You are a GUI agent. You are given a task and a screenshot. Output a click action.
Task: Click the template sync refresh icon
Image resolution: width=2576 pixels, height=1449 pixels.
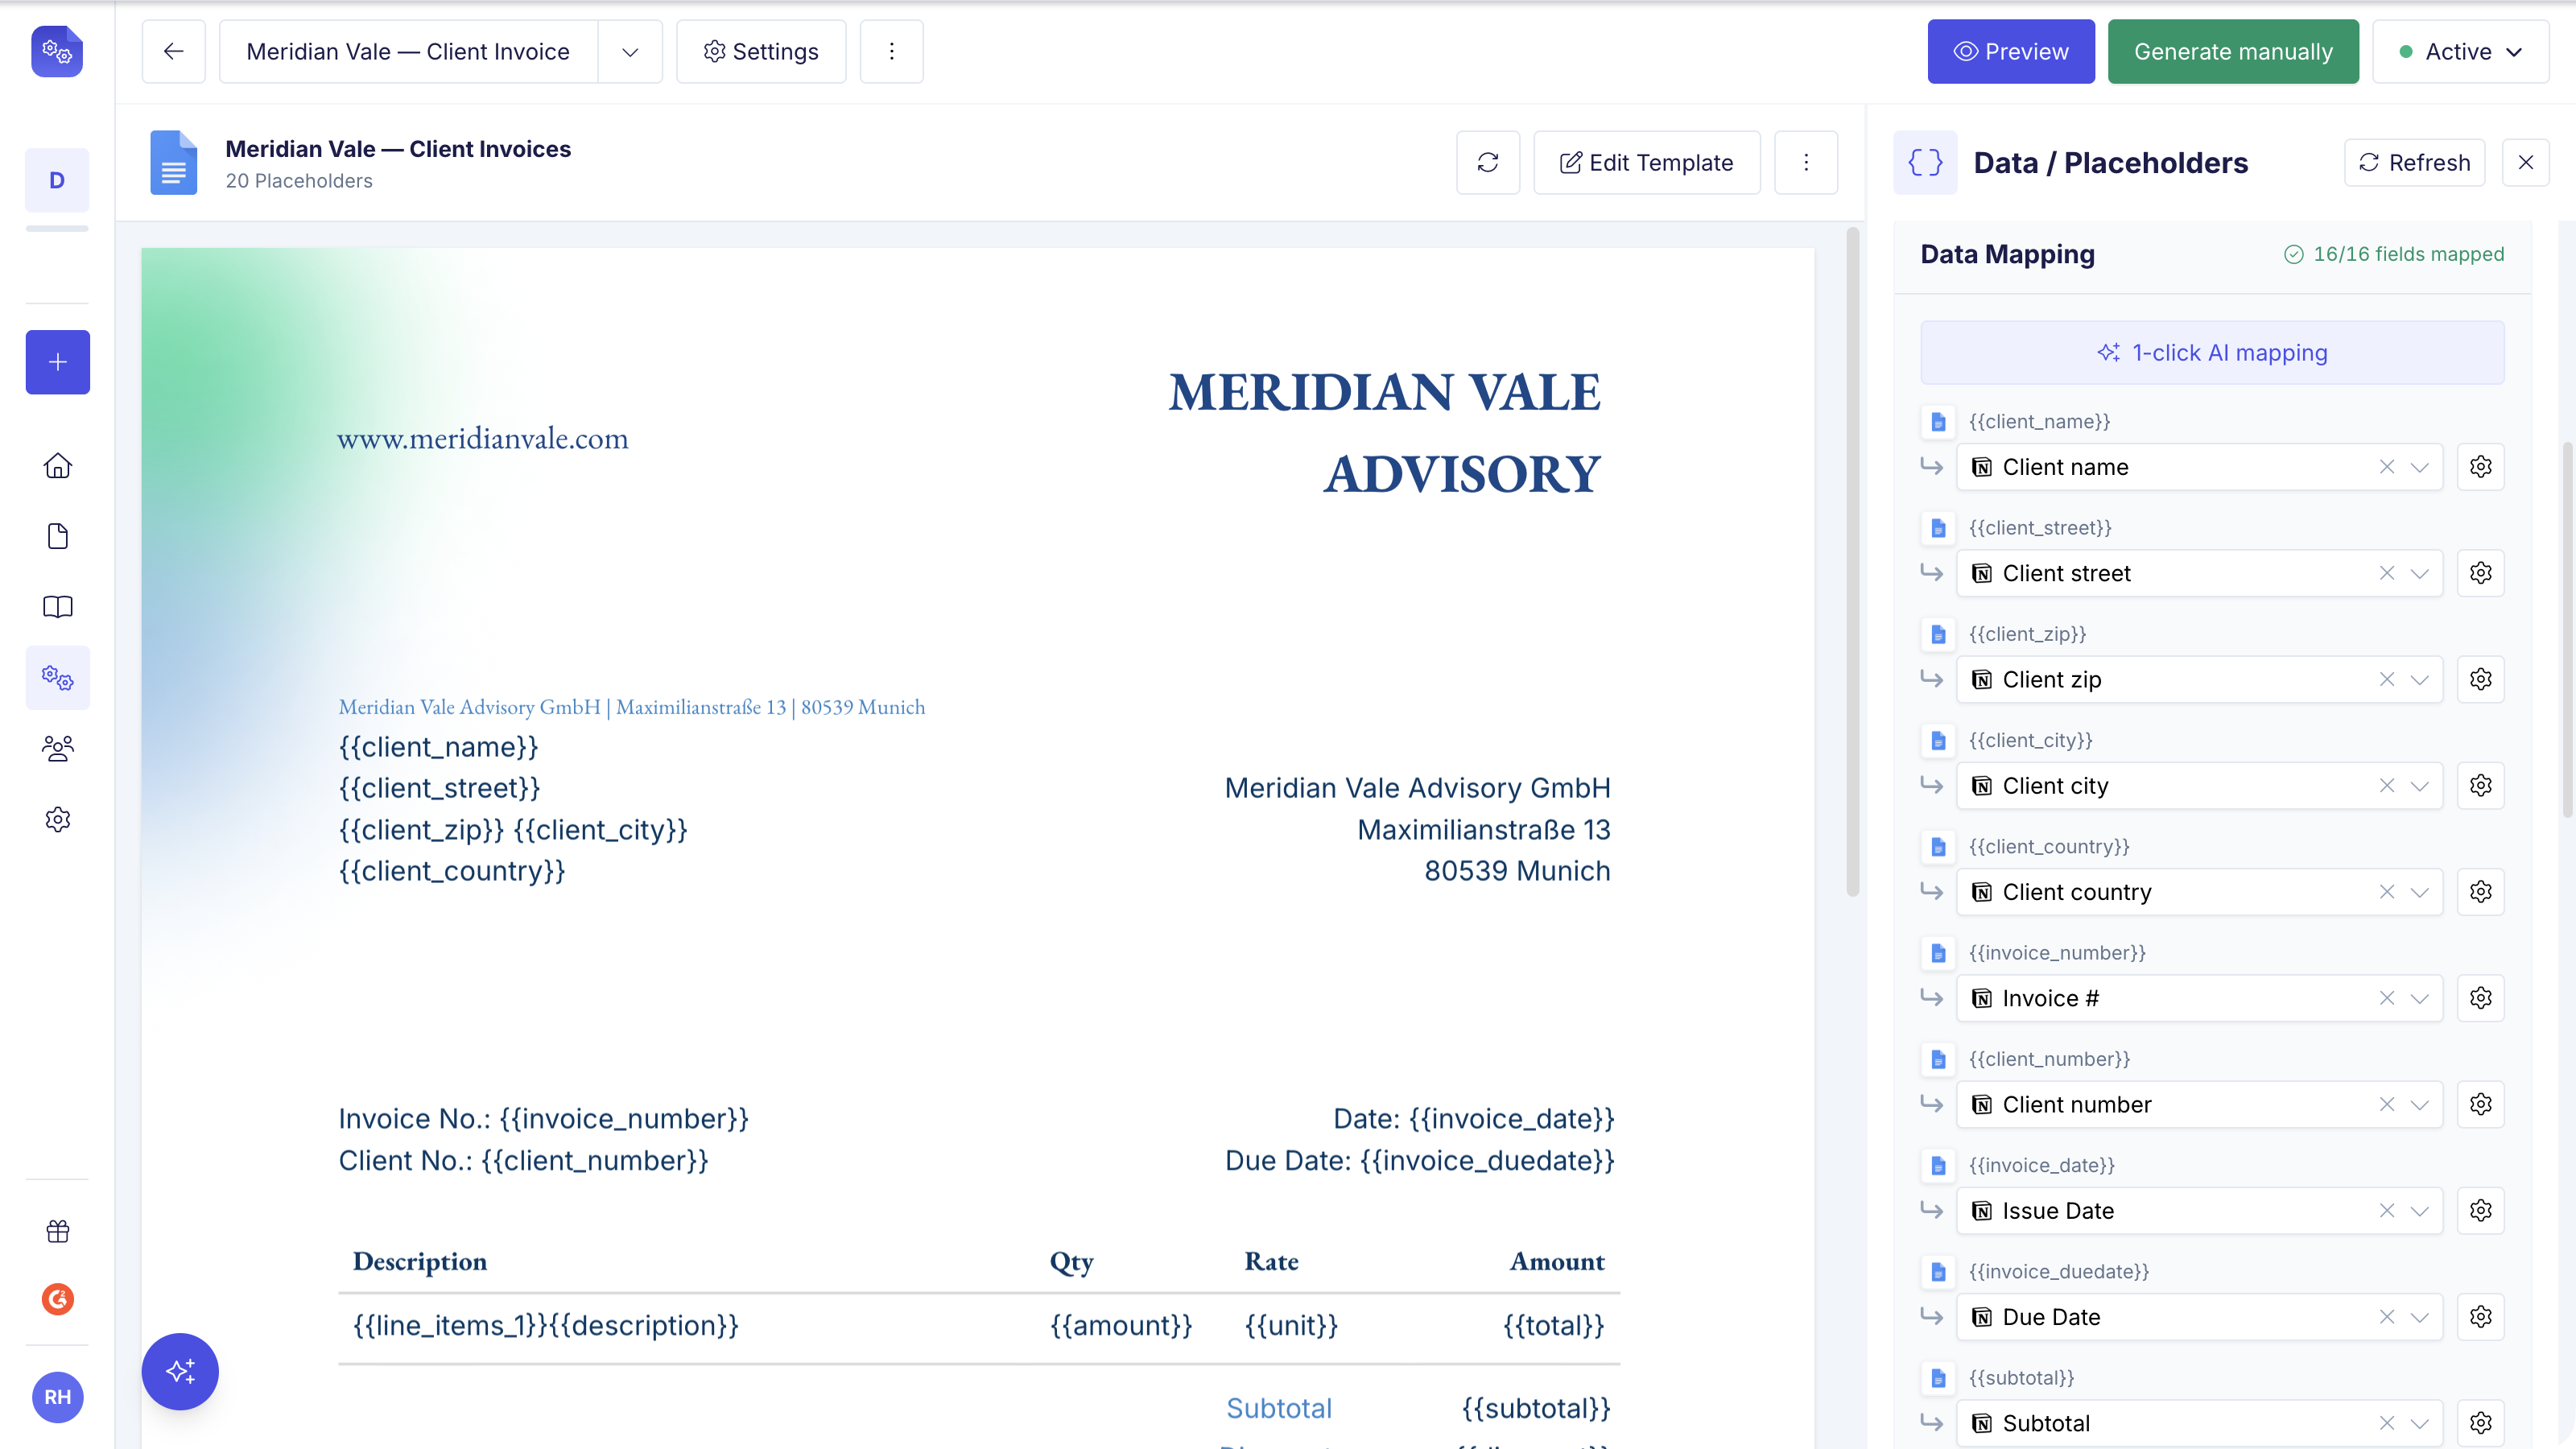pos(1488,162)
